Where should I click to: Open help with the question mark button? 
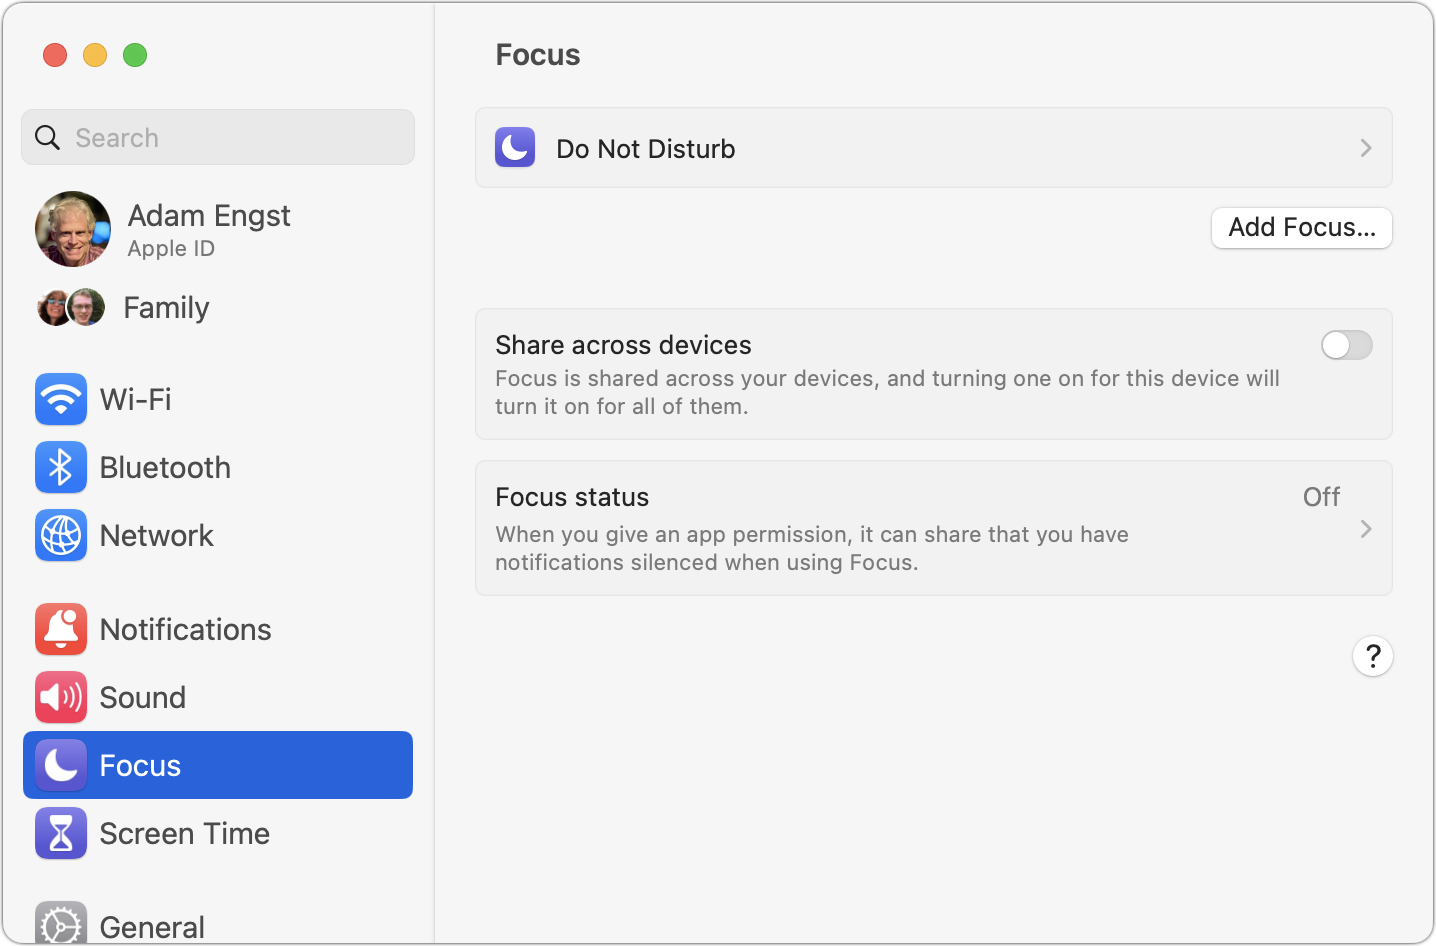[x=1373, y=656]
